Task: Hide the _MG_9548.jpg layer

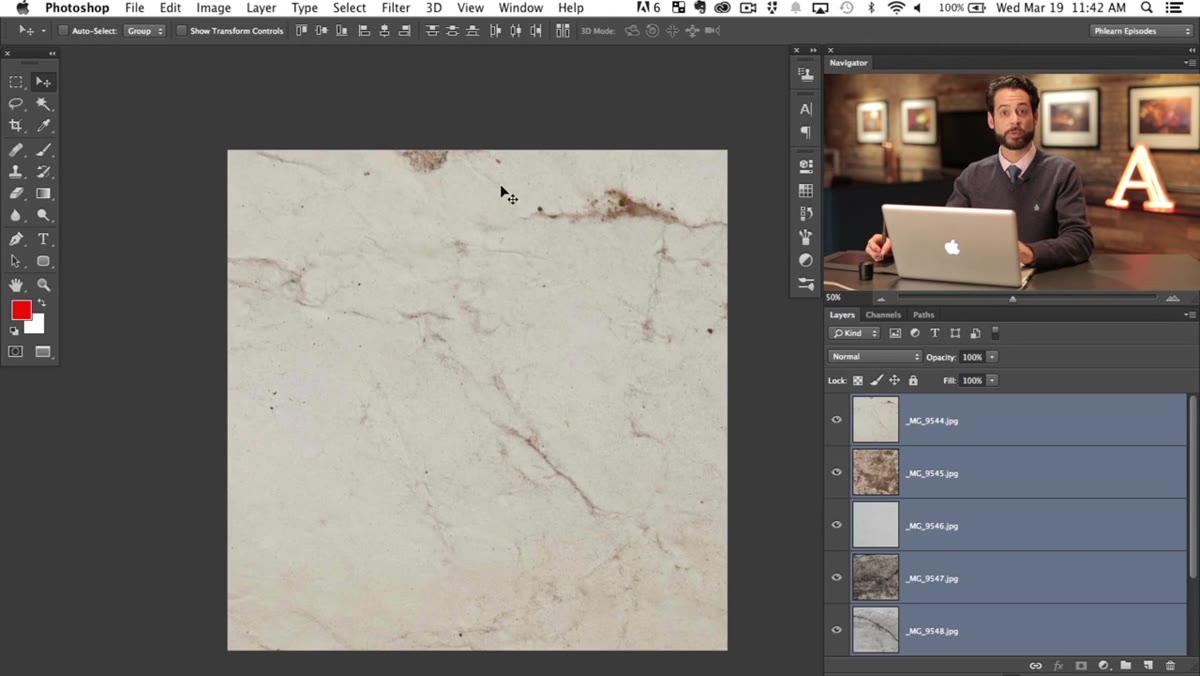Action: (837, 630)
